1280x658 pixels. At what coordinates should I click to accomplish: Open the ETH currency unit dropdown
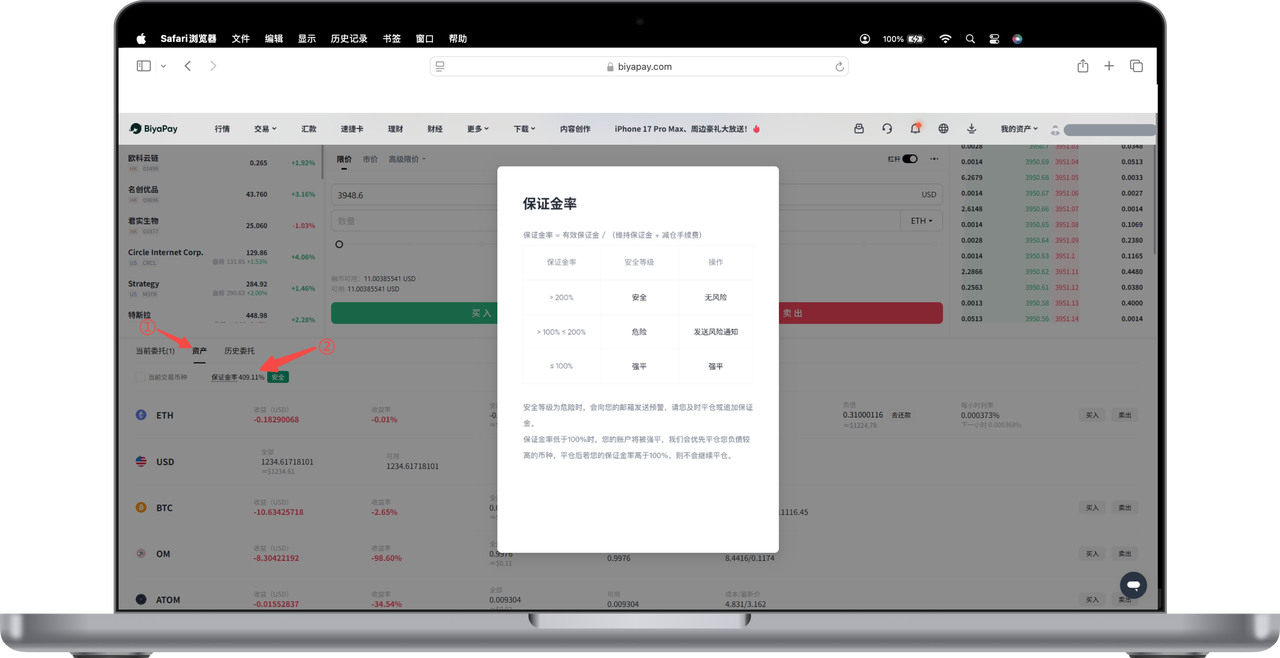click(x=921, y=220)
